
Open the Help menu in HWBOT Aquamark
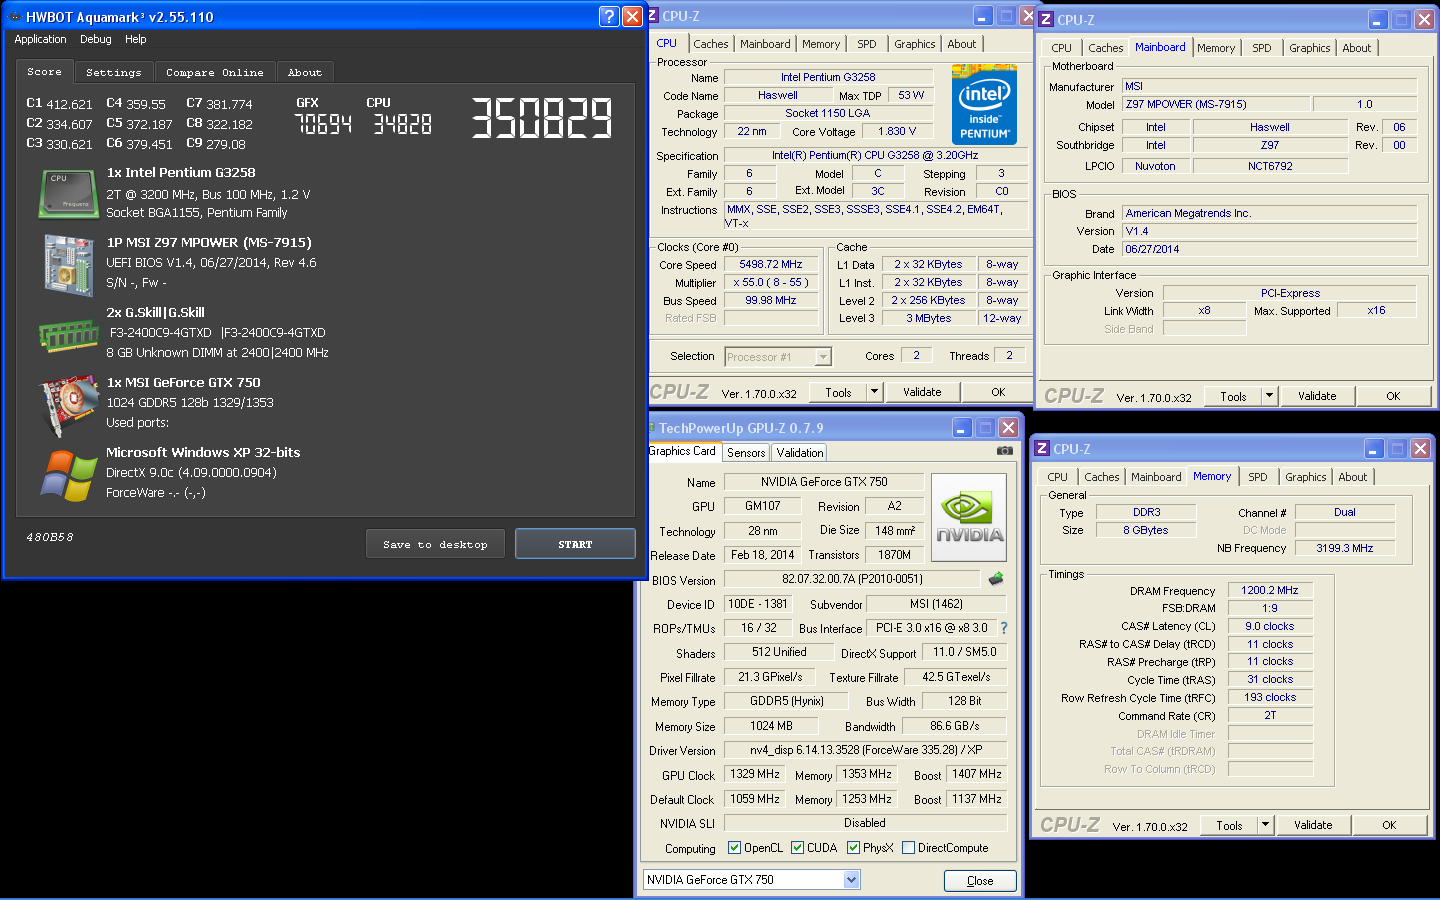pos(136,40)
